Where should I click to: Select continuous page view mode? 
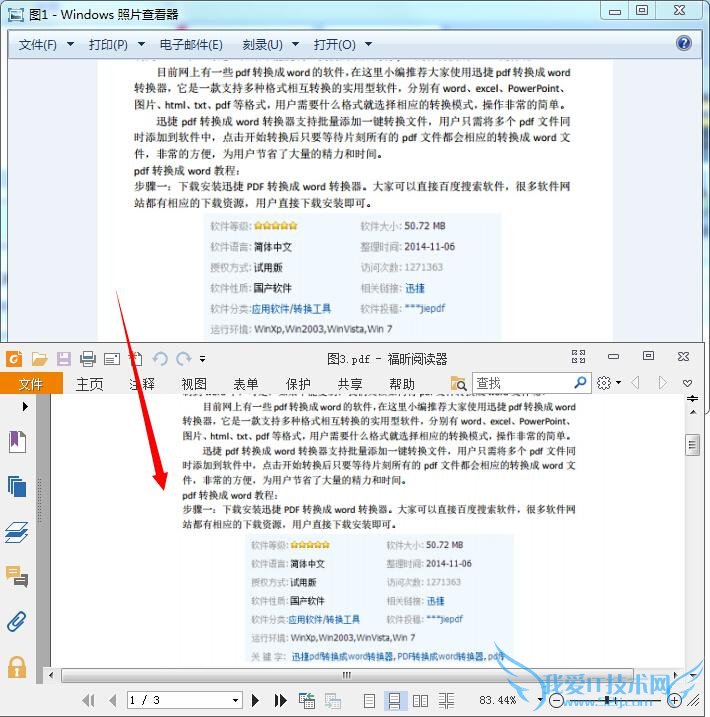pos(395,701)
